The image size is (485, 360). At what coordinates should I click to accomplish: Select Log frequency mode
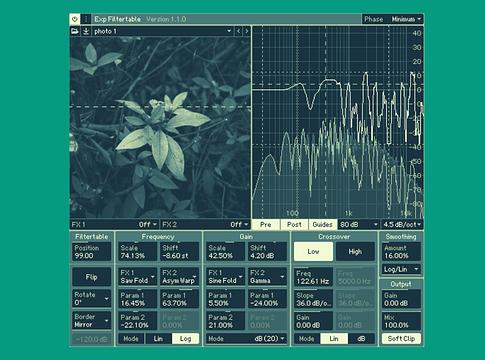pyautogui.click(x=185, y=339)
